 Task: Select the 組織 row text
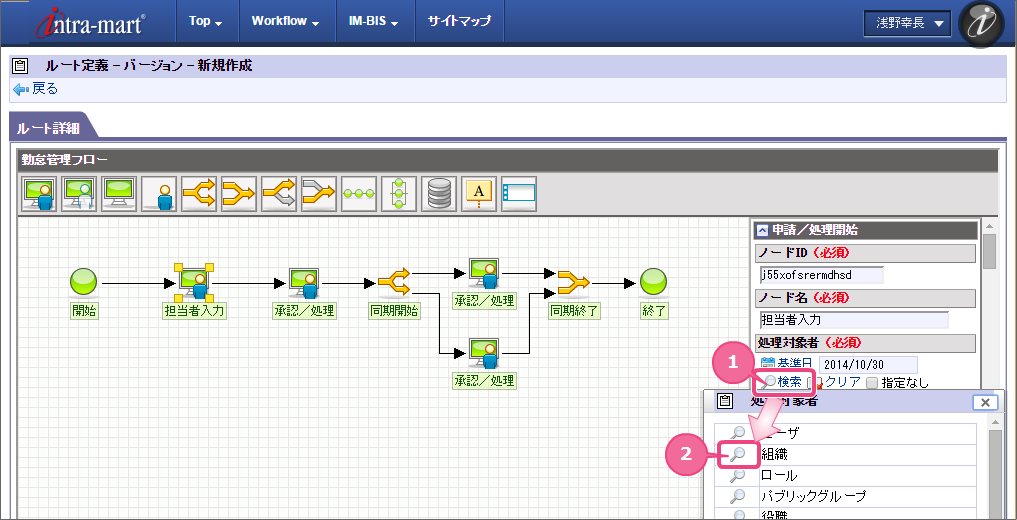coord(774,455)
